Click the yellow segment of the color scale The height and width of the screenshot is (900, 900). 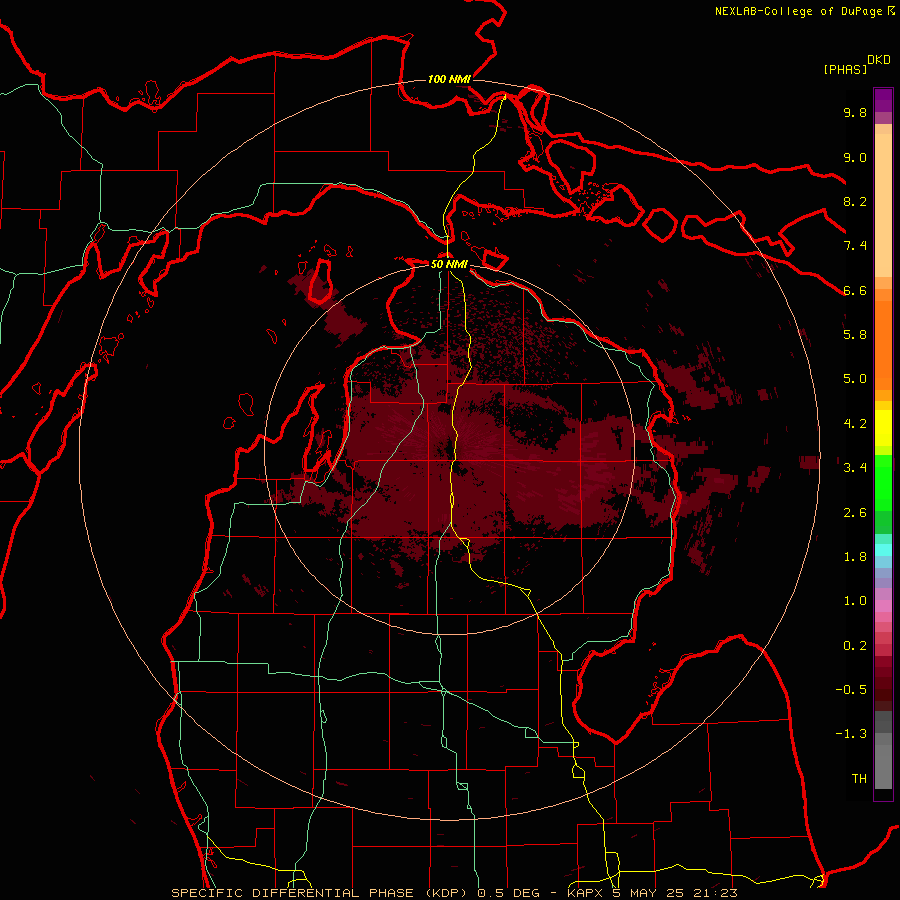pyautogui.click(x=883, y=428)
